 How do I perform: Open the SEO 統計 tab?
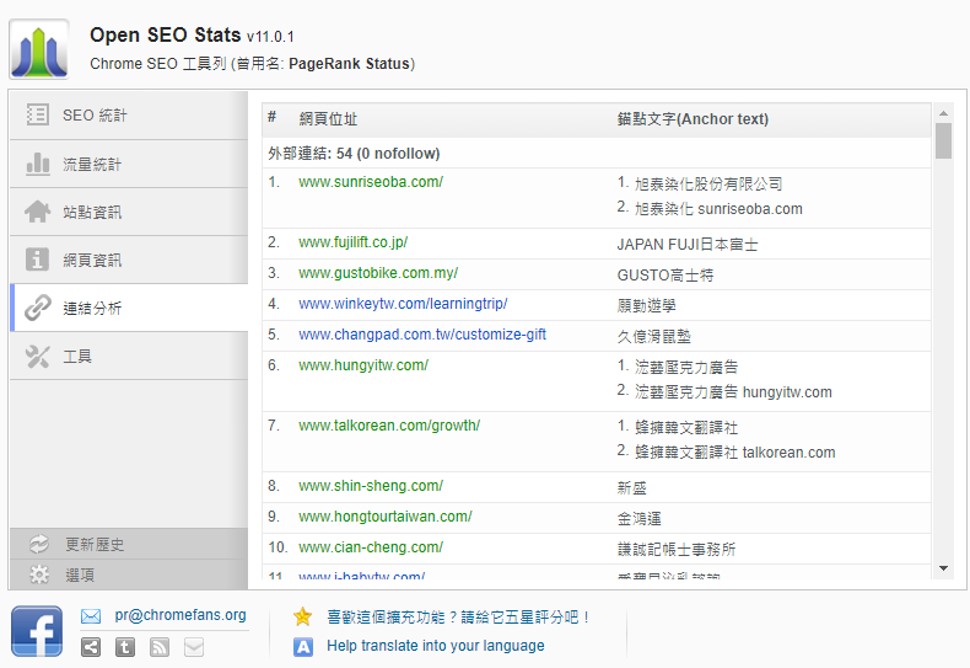129,115
